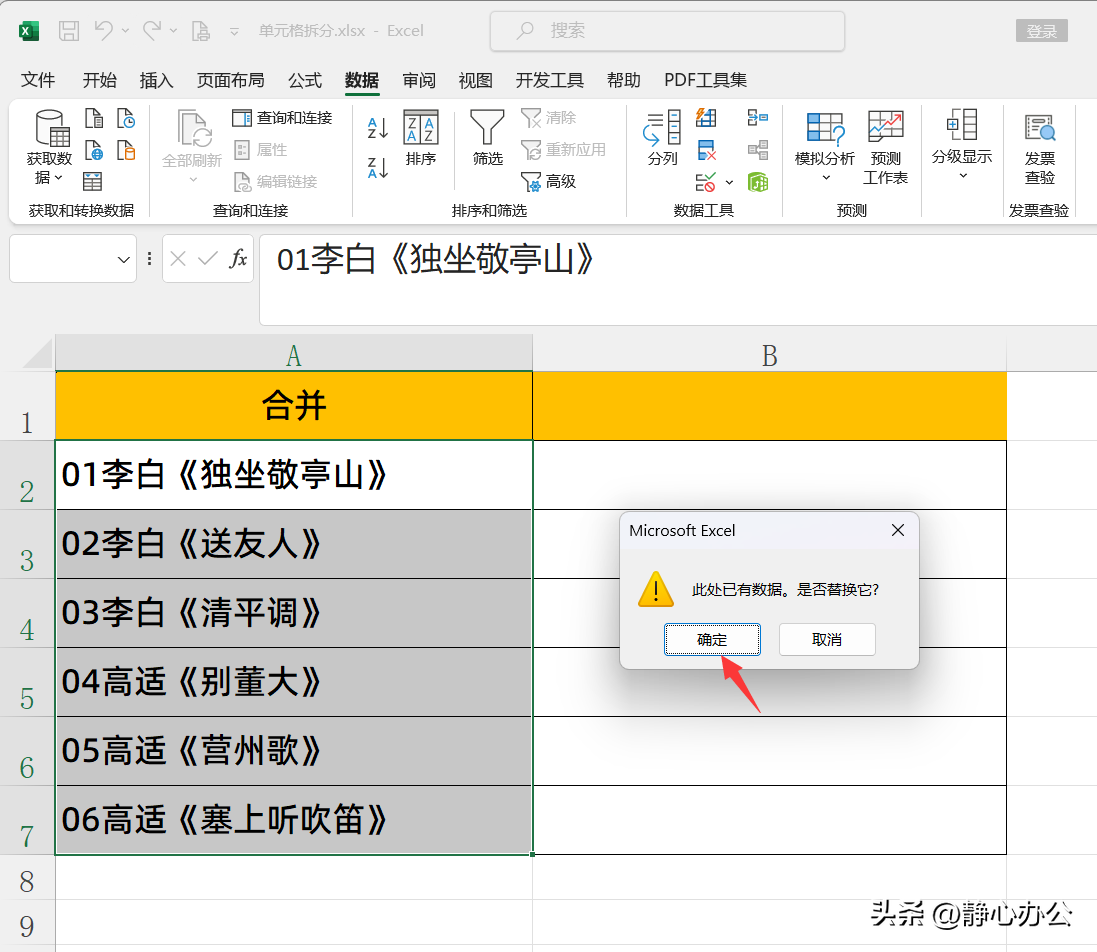Click the Sign in (登录) button

1041,31
